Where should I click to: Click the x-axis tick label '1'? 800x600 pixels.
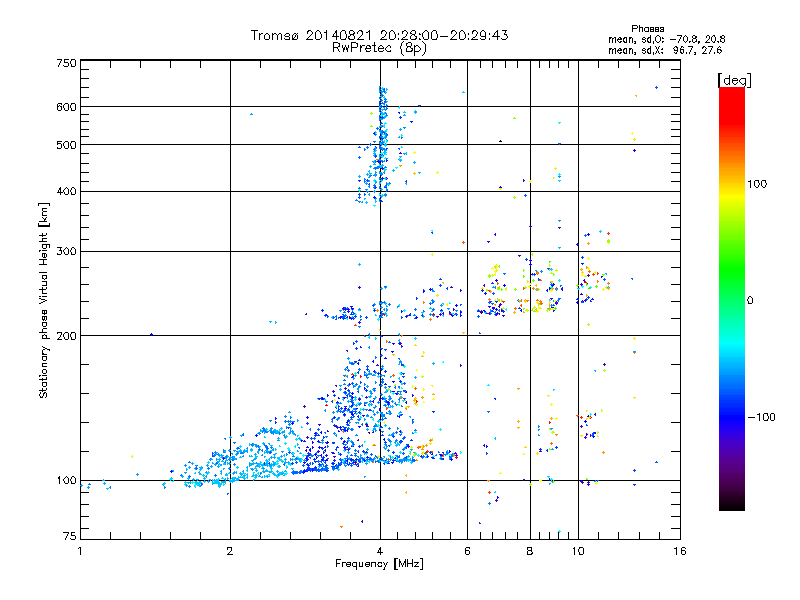click(80, 551)
